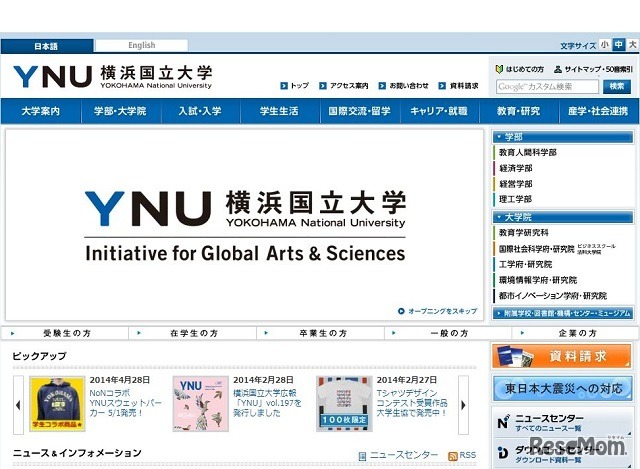Image resolution: width=640 pixels, height=469 pixels.
Task: Open the 学生生活 menu
Action: pyautogui.click(x=279, y=111)
